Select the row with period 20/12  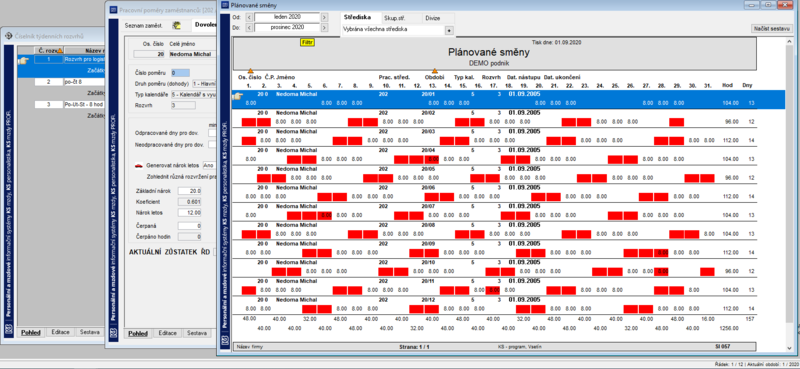tap(494, 304)
